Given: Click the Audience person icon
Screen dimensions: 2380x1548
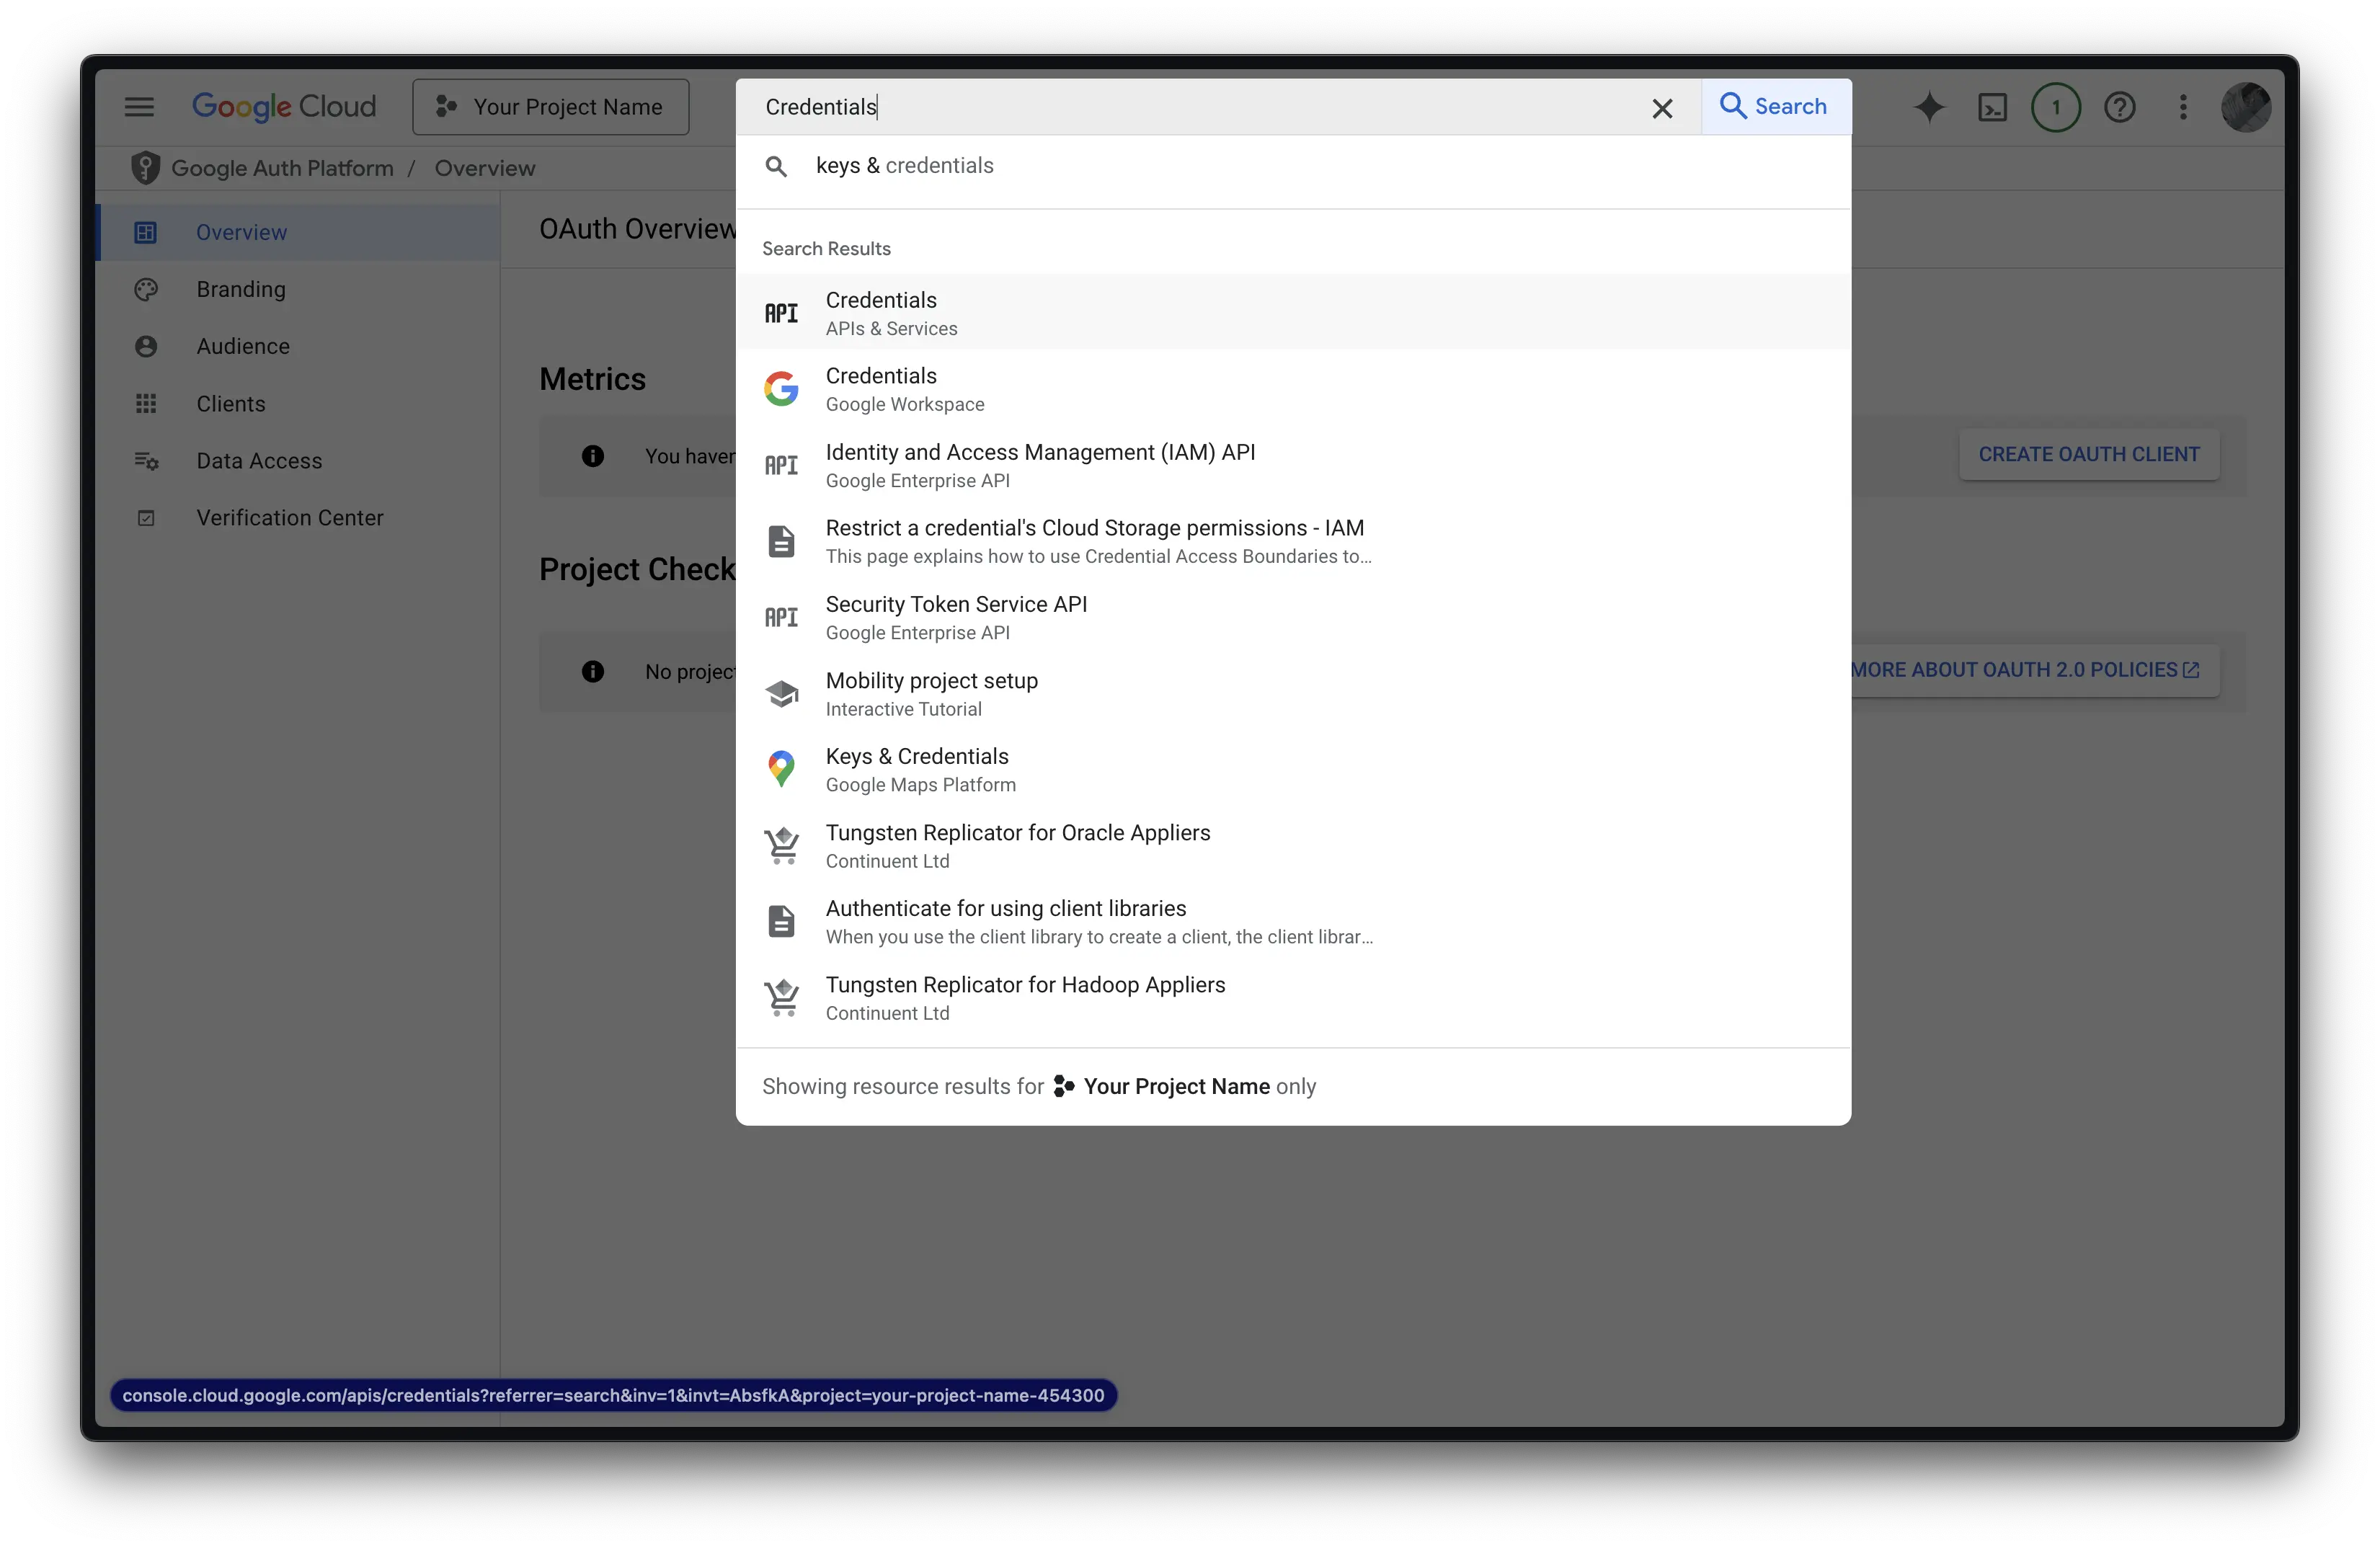Looking at the screenshot, I should pyautogui.click(x=146, y=346).
